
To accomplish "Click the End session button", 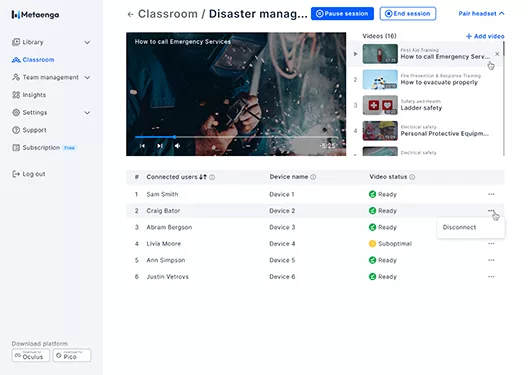I will tap(407, 13).
